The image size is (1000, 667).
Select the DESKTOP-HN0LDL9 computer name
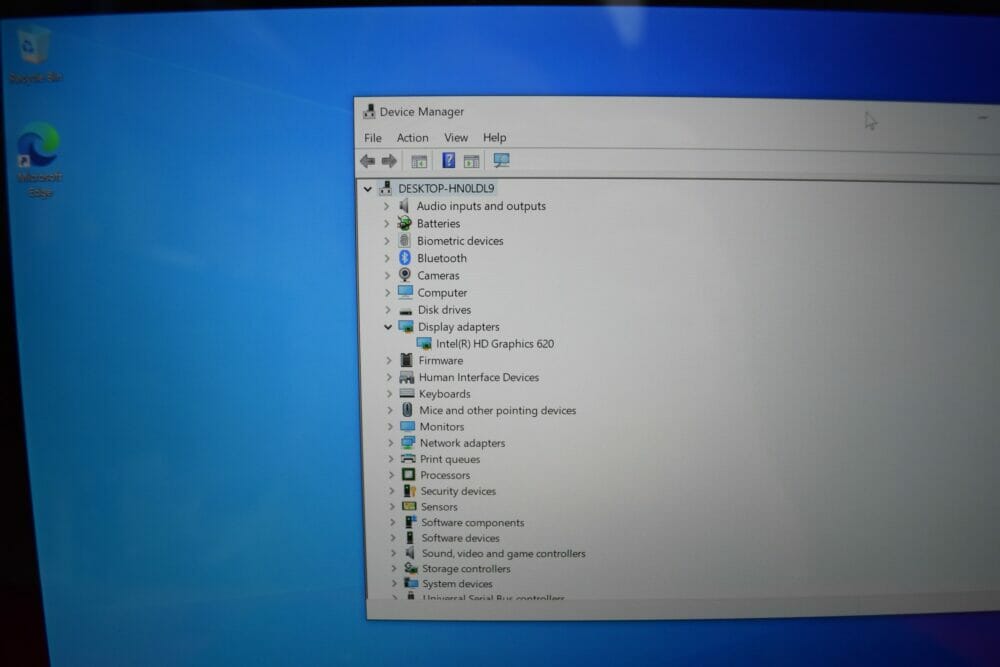click(x=446, y=188)
